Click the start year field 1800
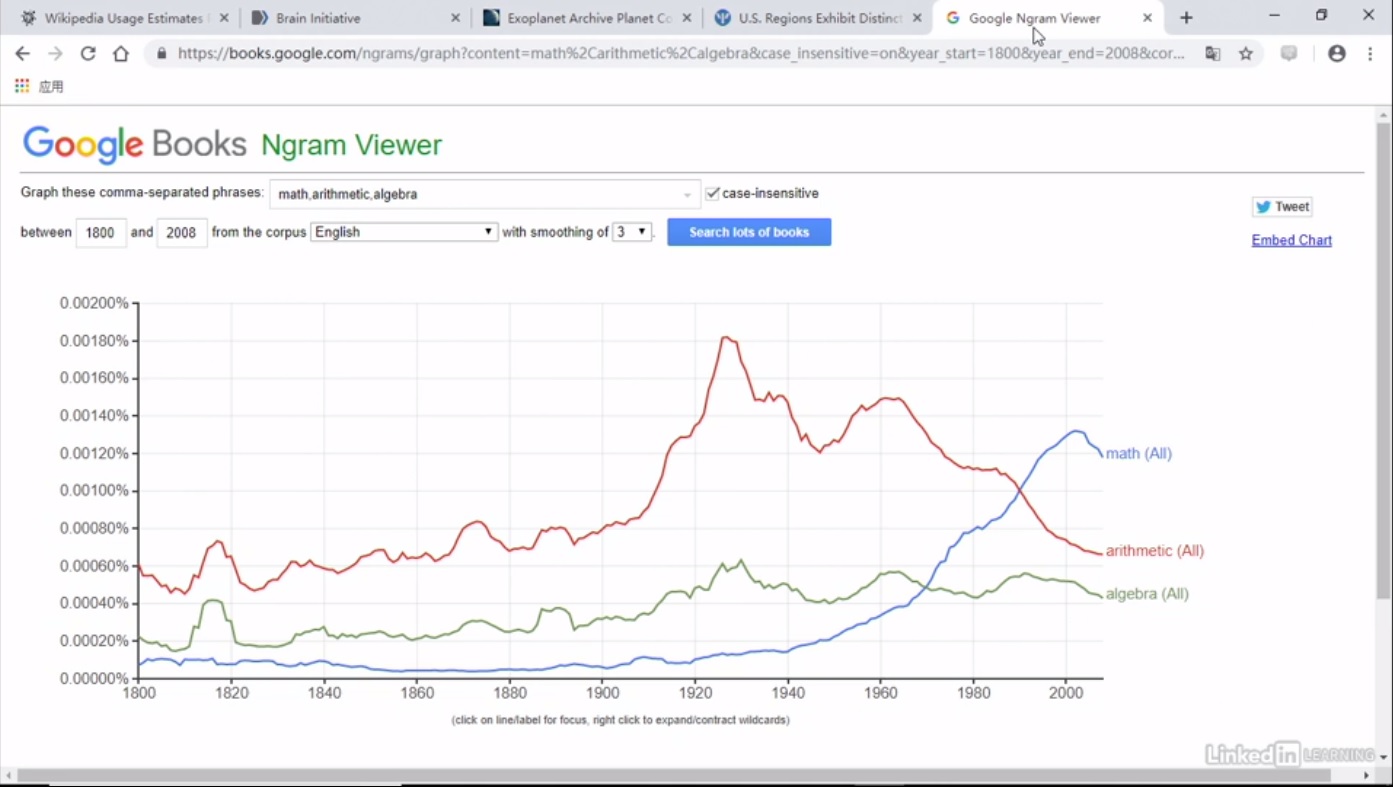 (101, 232)
